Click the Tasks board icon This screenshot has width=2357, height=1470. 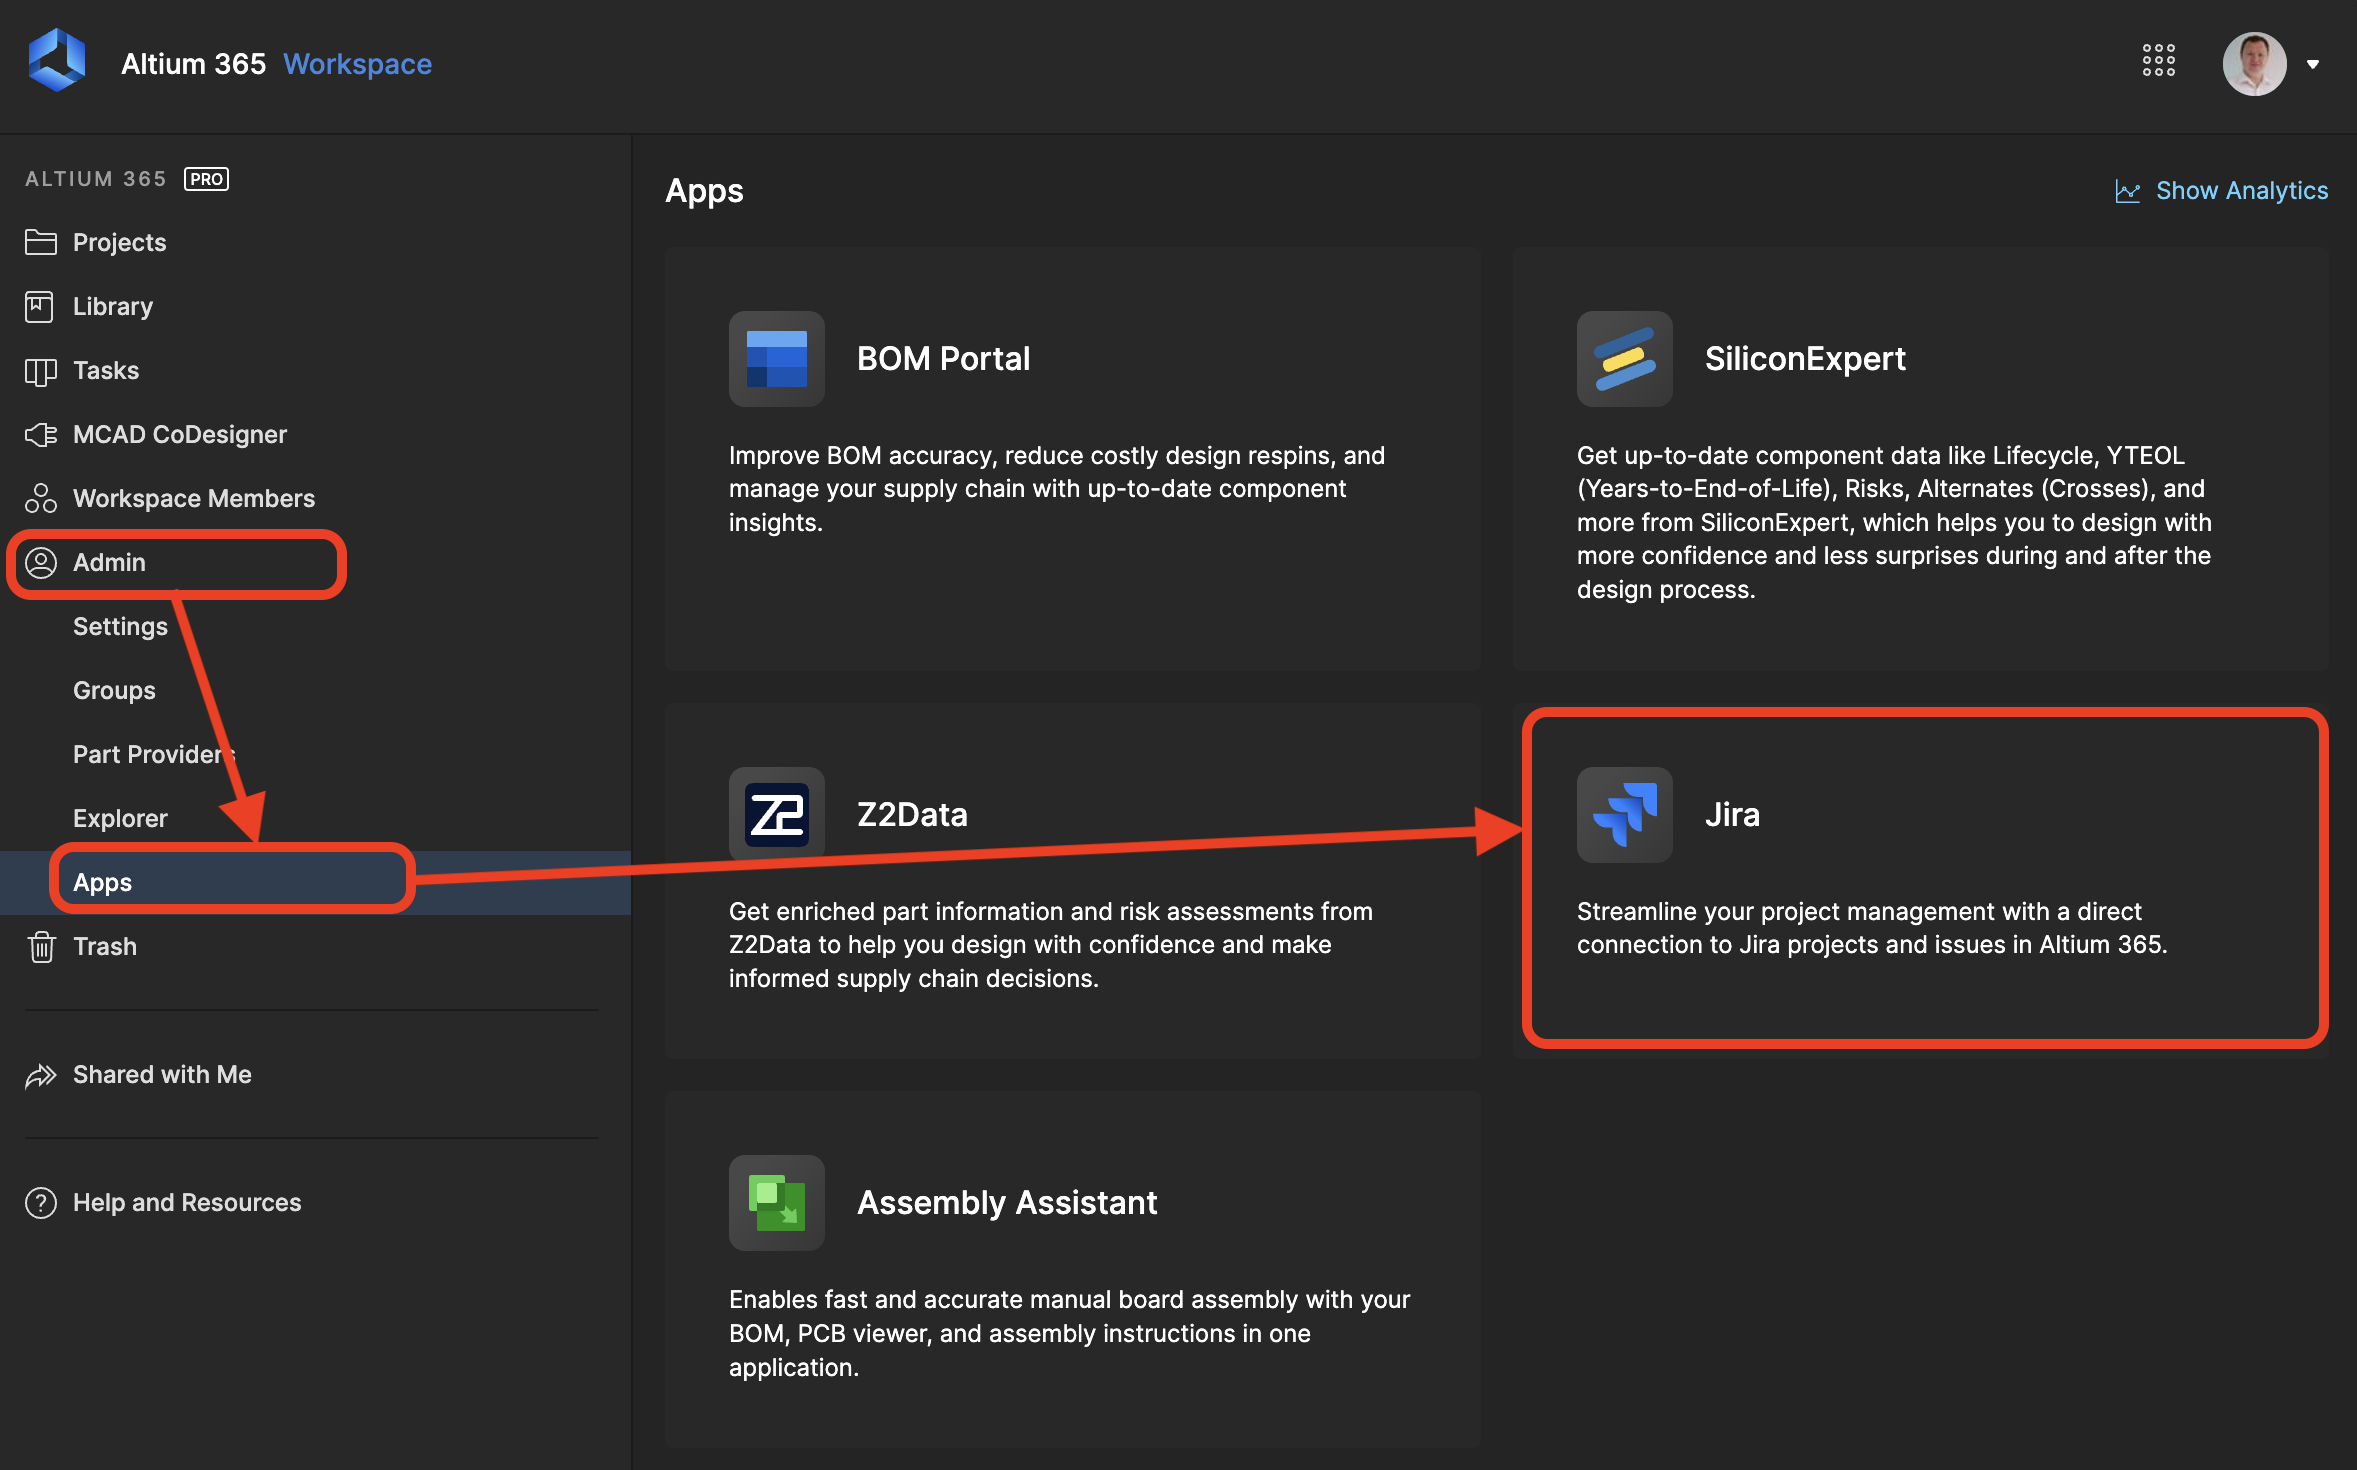[x=40, y=371]
